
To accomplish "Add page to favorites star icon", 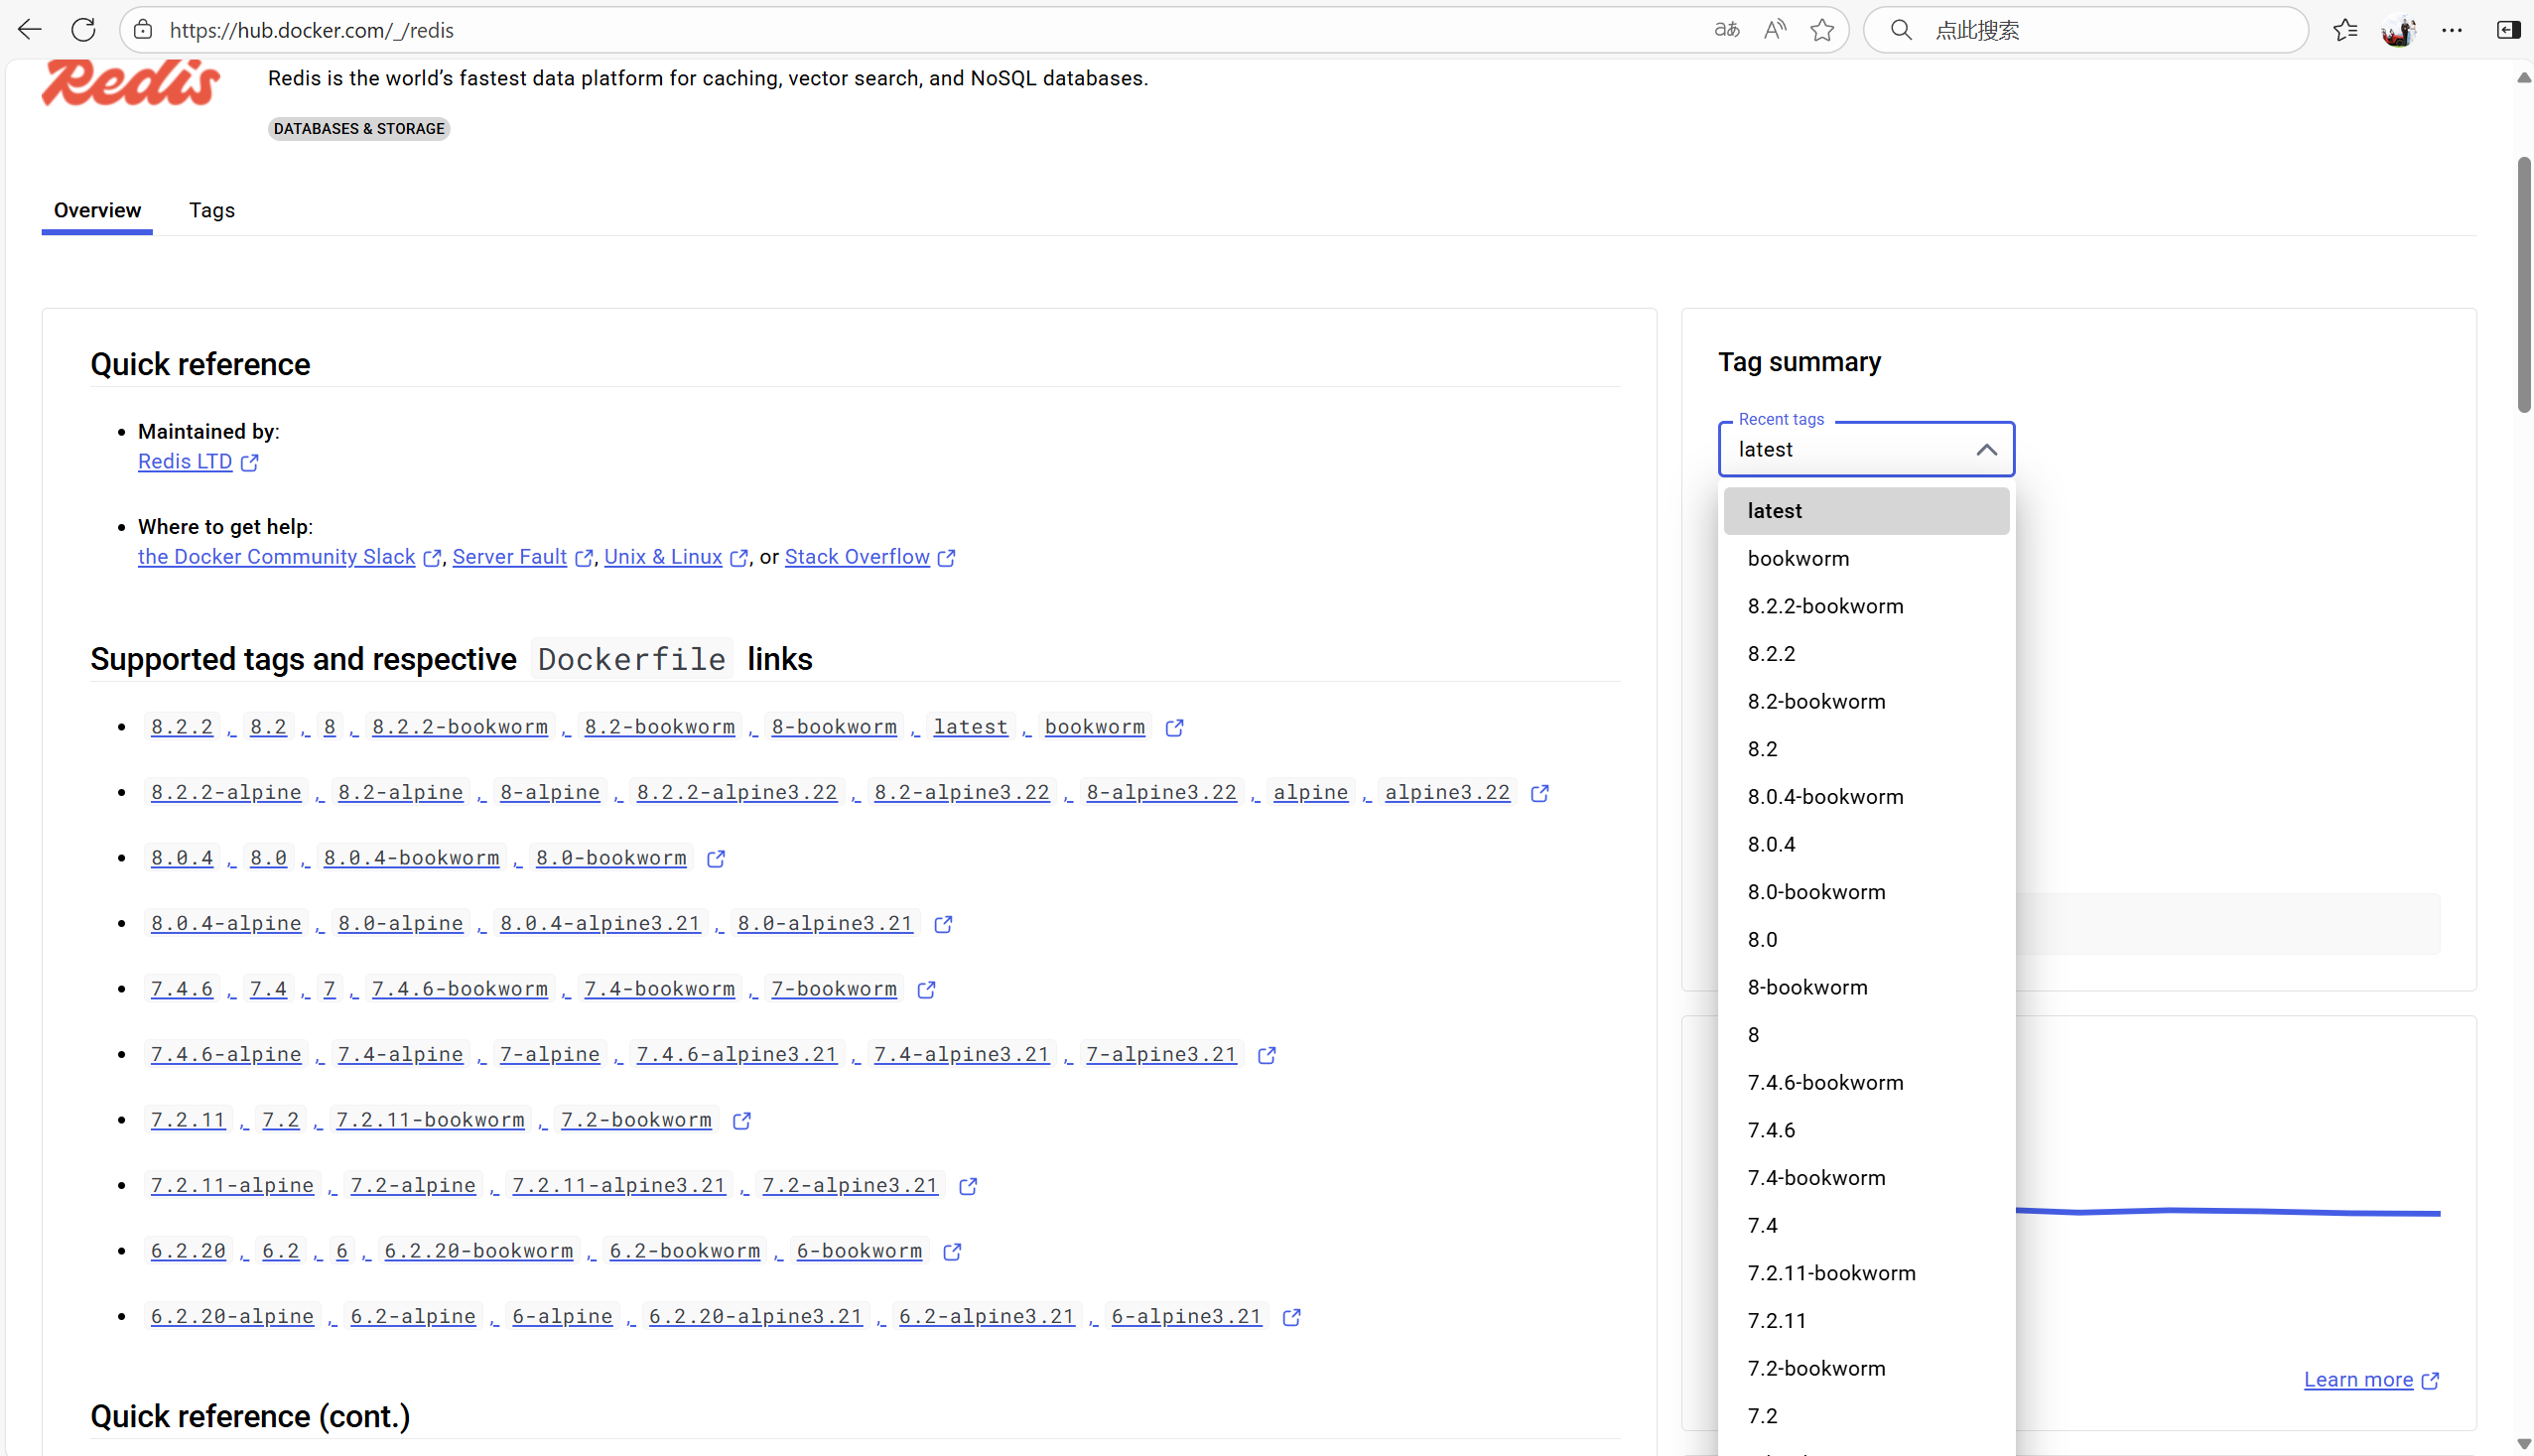I will pyautogui.click(x=1822, y=30).
